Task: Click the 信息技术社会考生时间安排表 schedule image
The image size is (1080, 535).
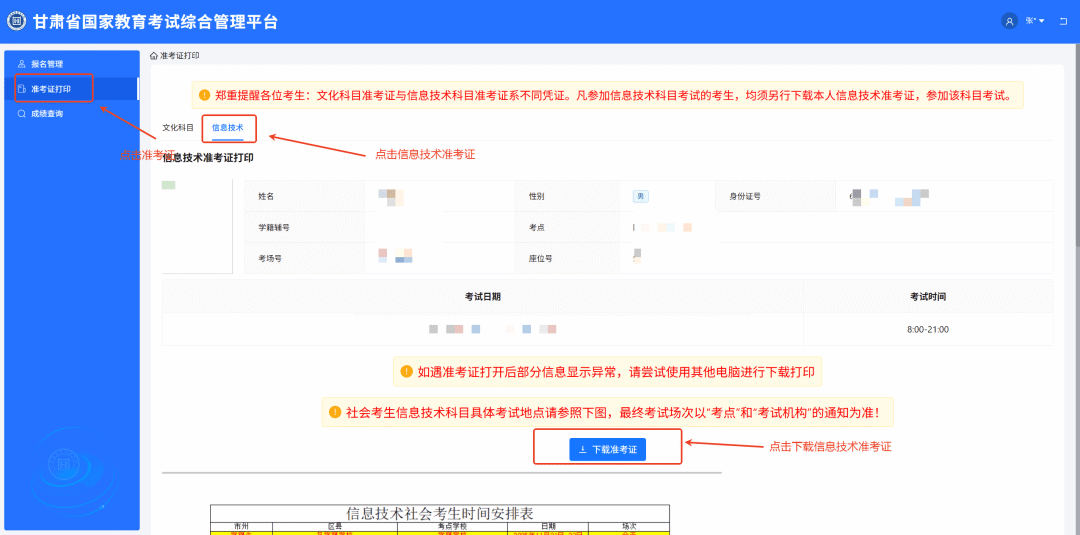Action: tap(439, 519)
